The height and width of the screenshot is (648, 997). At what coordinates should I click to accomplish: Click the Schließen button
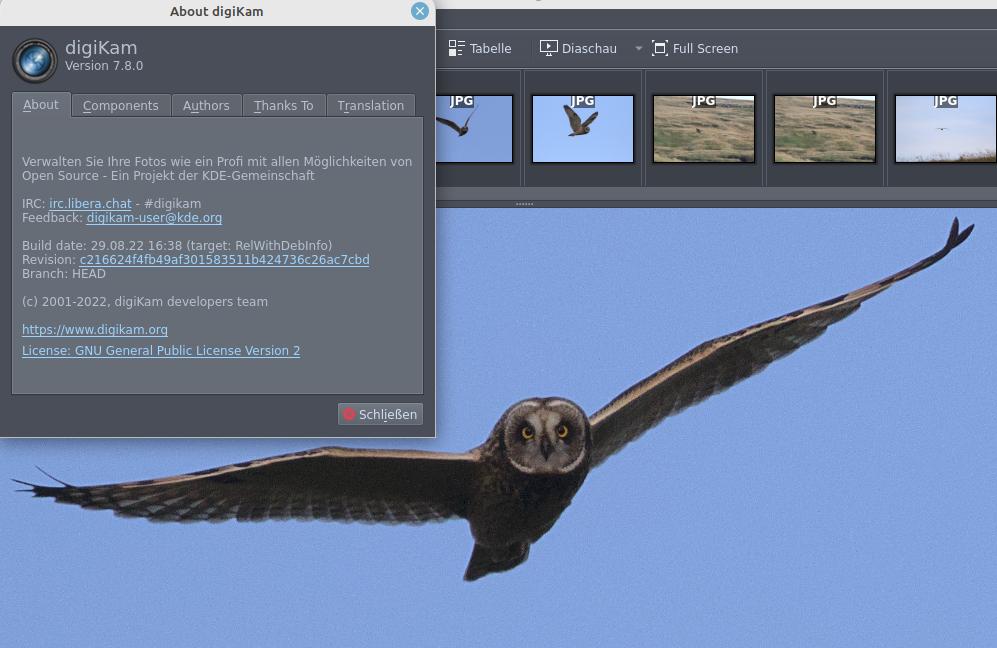pos(380,414)
